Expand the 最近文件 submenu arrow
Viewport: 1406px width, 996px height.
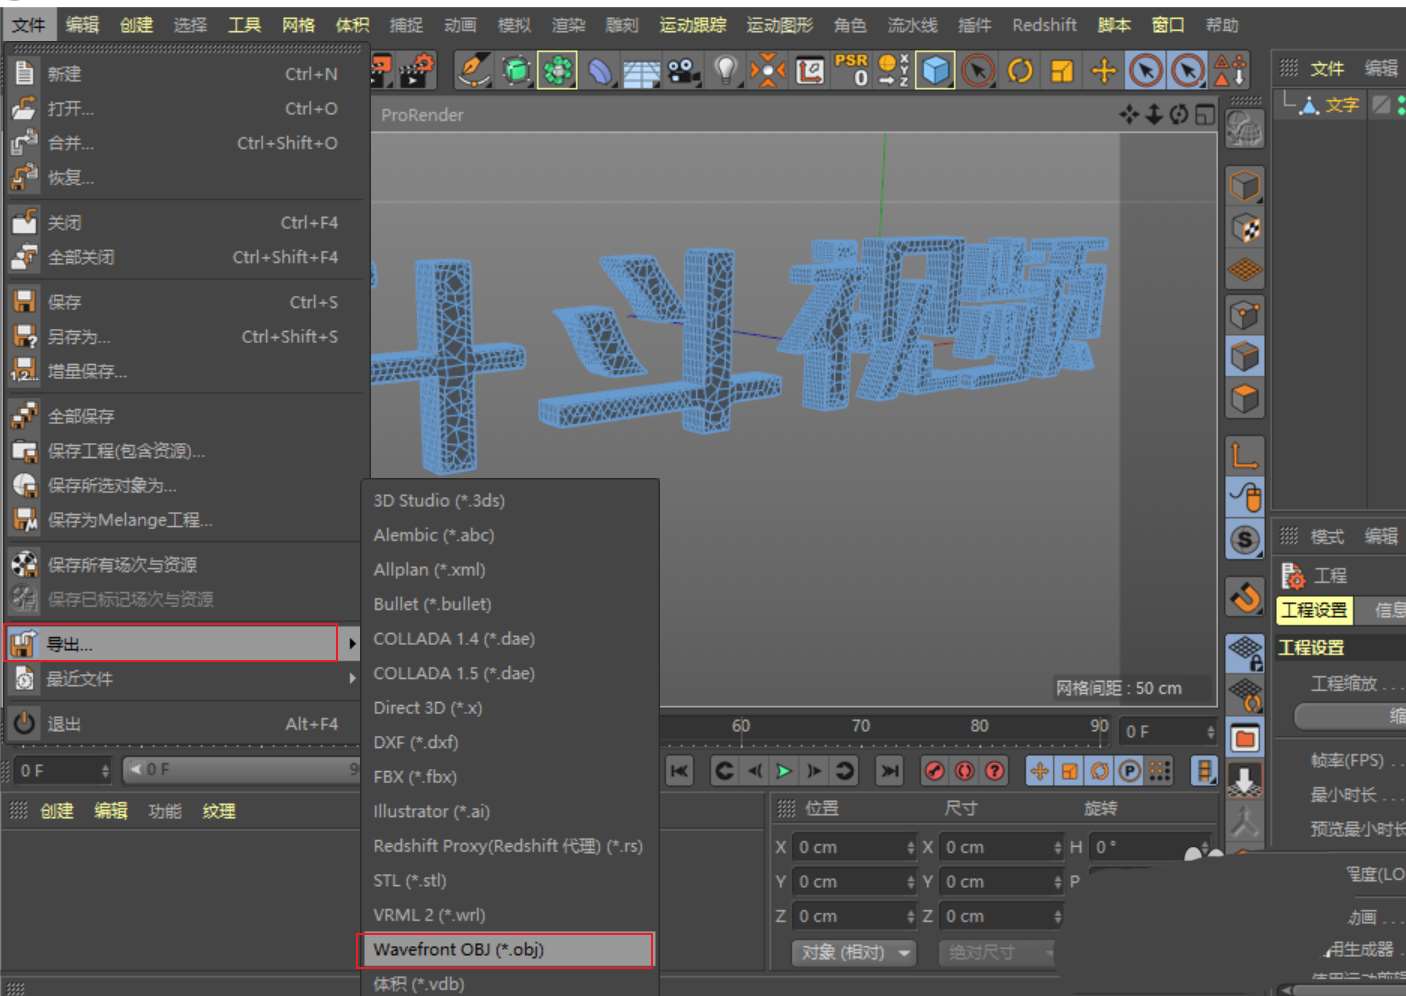[352, 678]
